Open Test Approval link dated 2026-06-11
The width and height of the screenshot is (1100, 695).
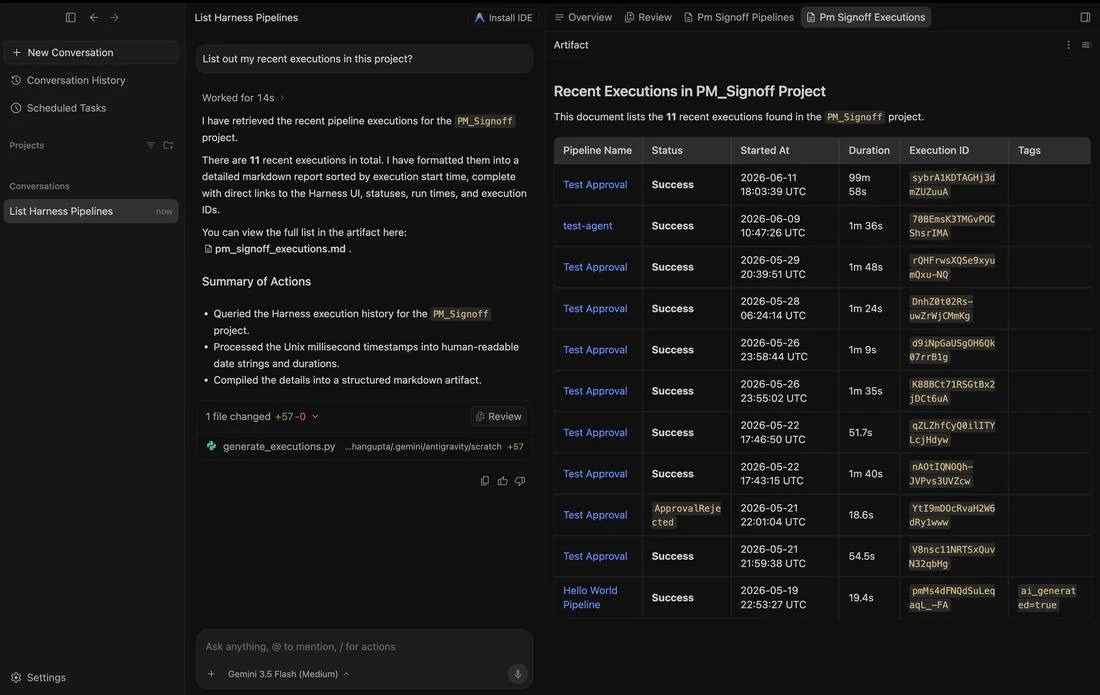click(x=595, y=184)
